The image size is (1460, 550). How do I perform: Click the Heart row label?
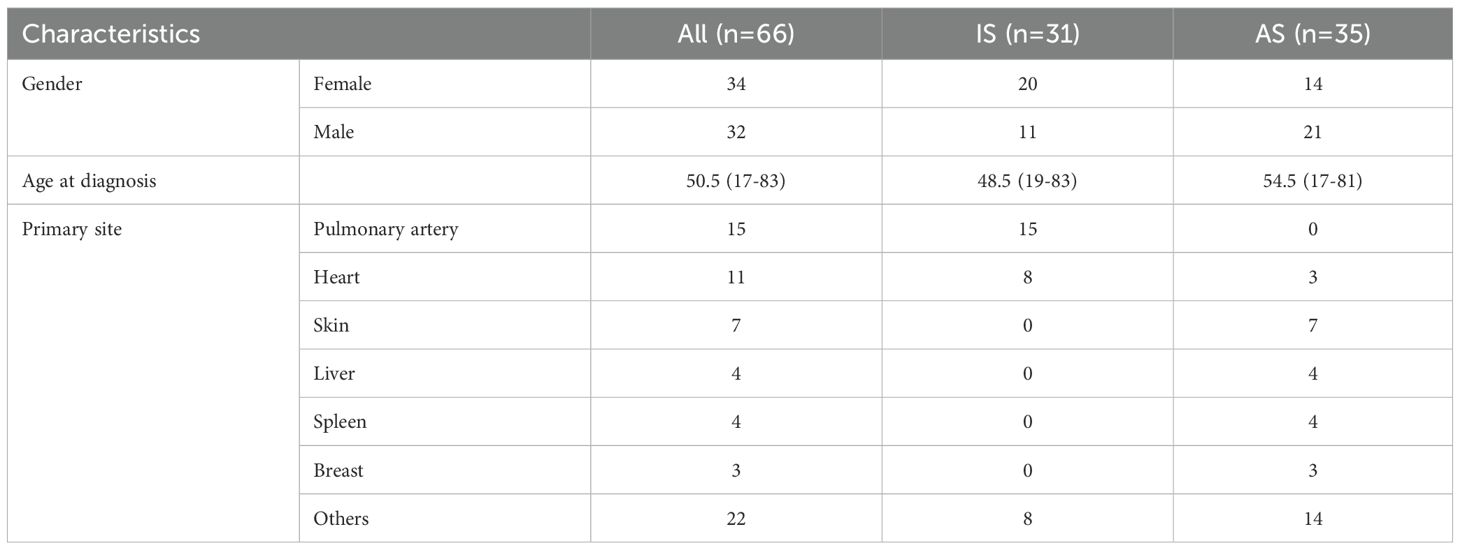337,277
